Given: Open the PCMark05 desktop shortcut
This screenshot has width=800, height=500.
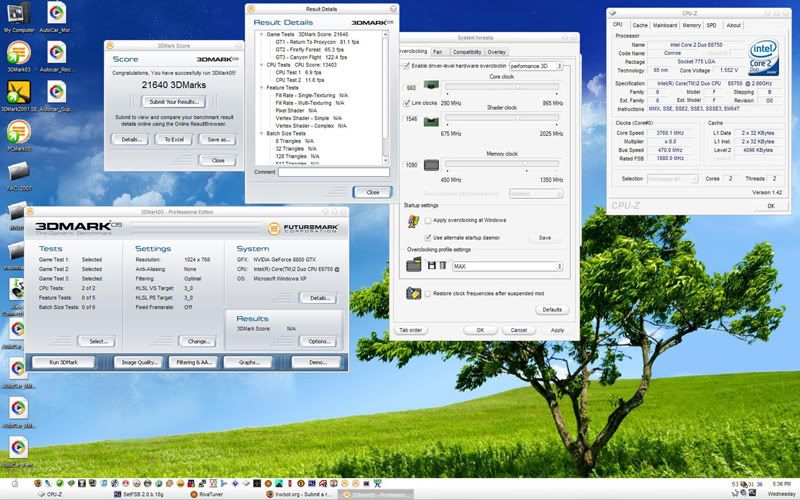Looking at the screenshot, I should click(x=18, y=135).
